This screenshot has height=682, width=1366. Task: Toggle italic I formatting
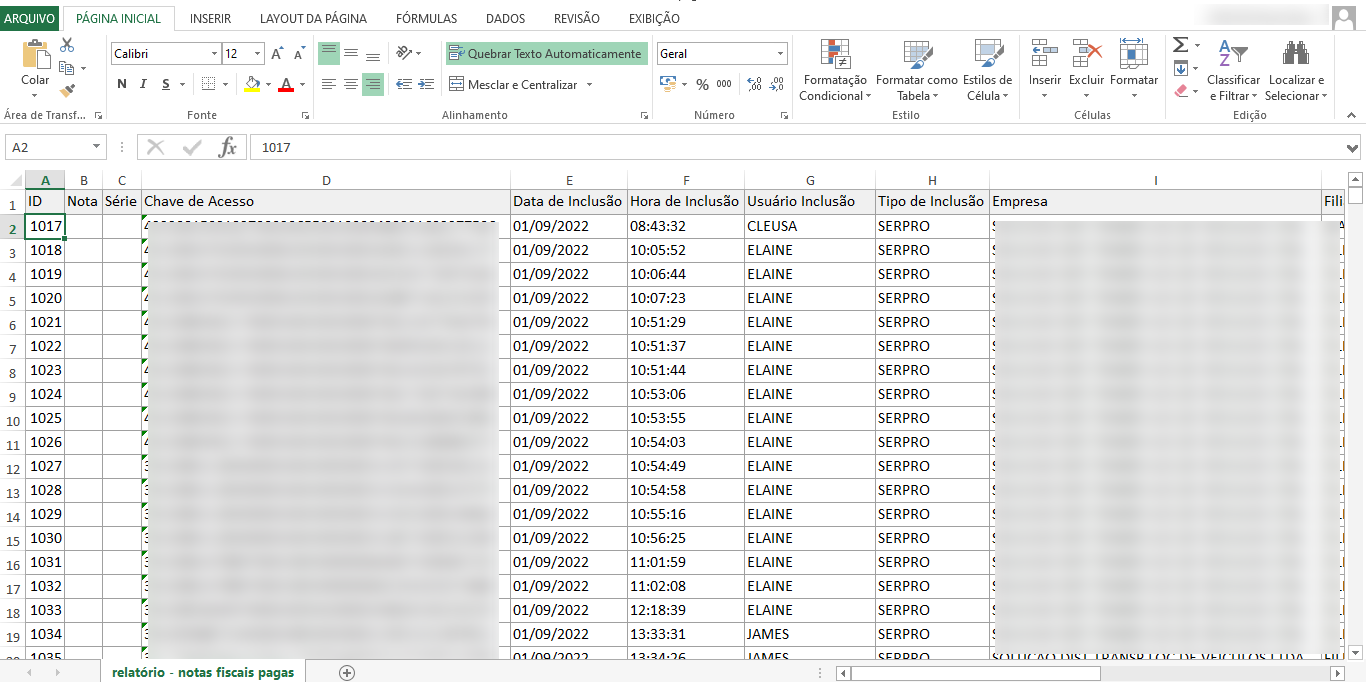tap(143, 84)
